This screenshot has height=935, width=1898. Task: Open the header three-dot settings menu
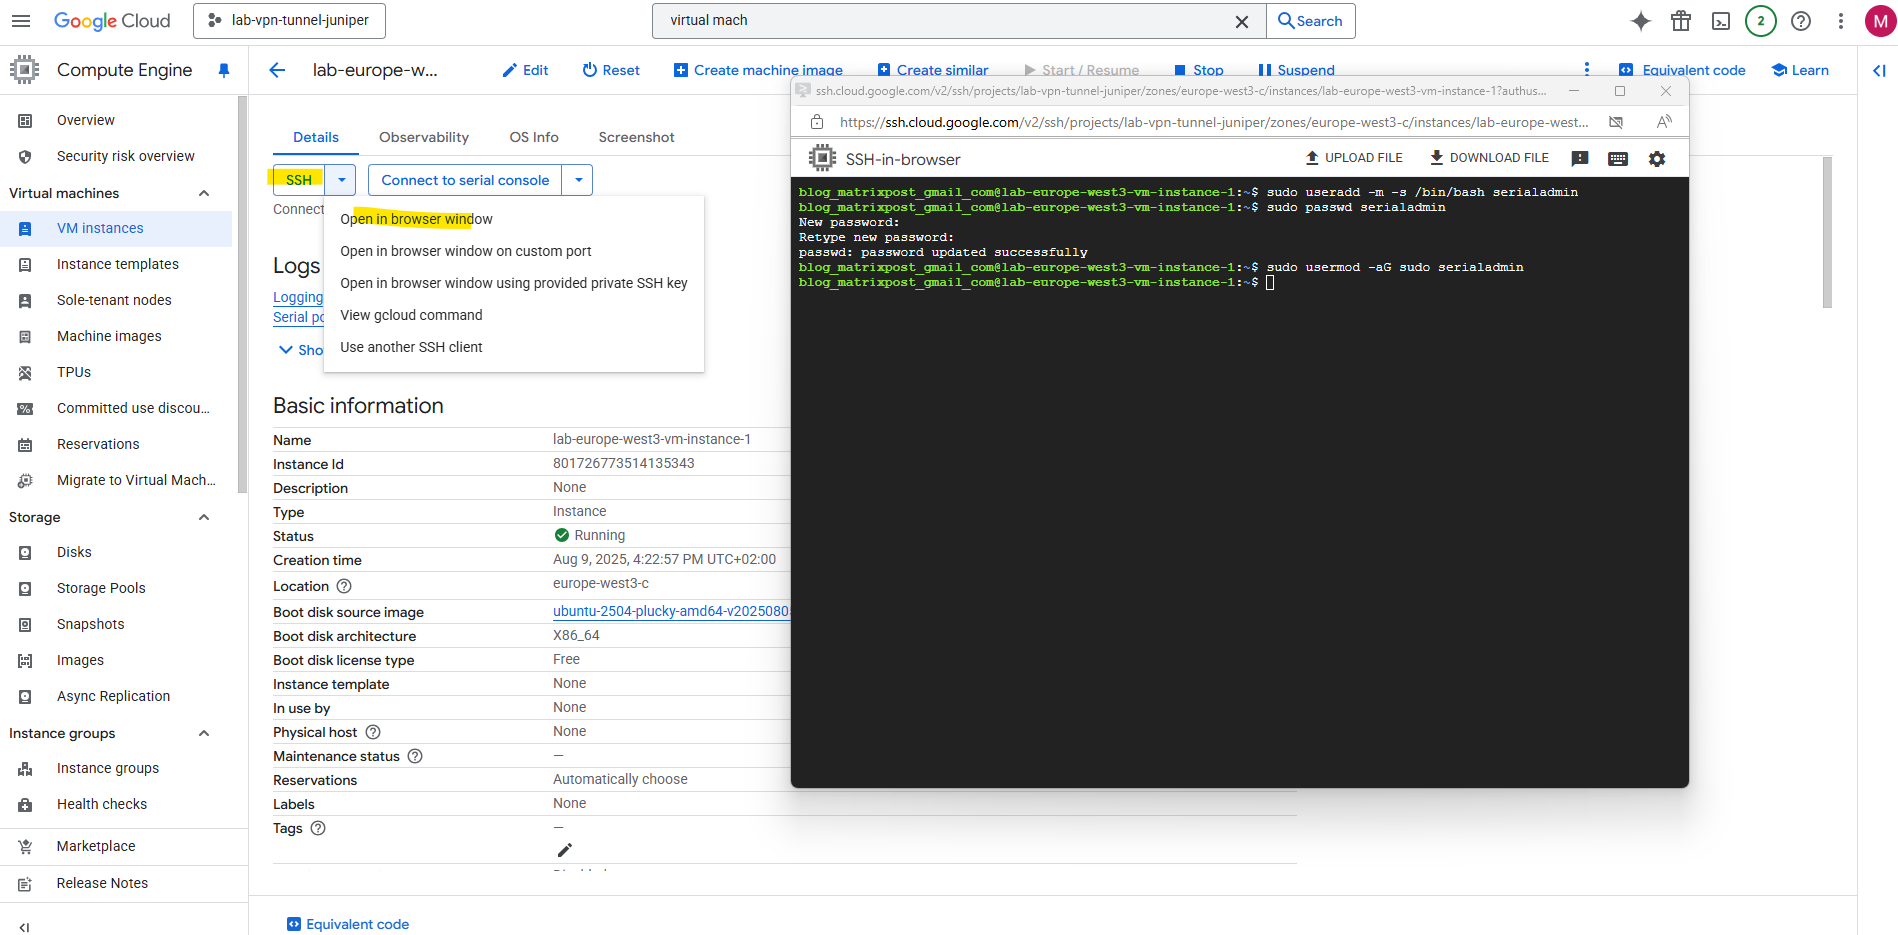tap(1841, 21)
